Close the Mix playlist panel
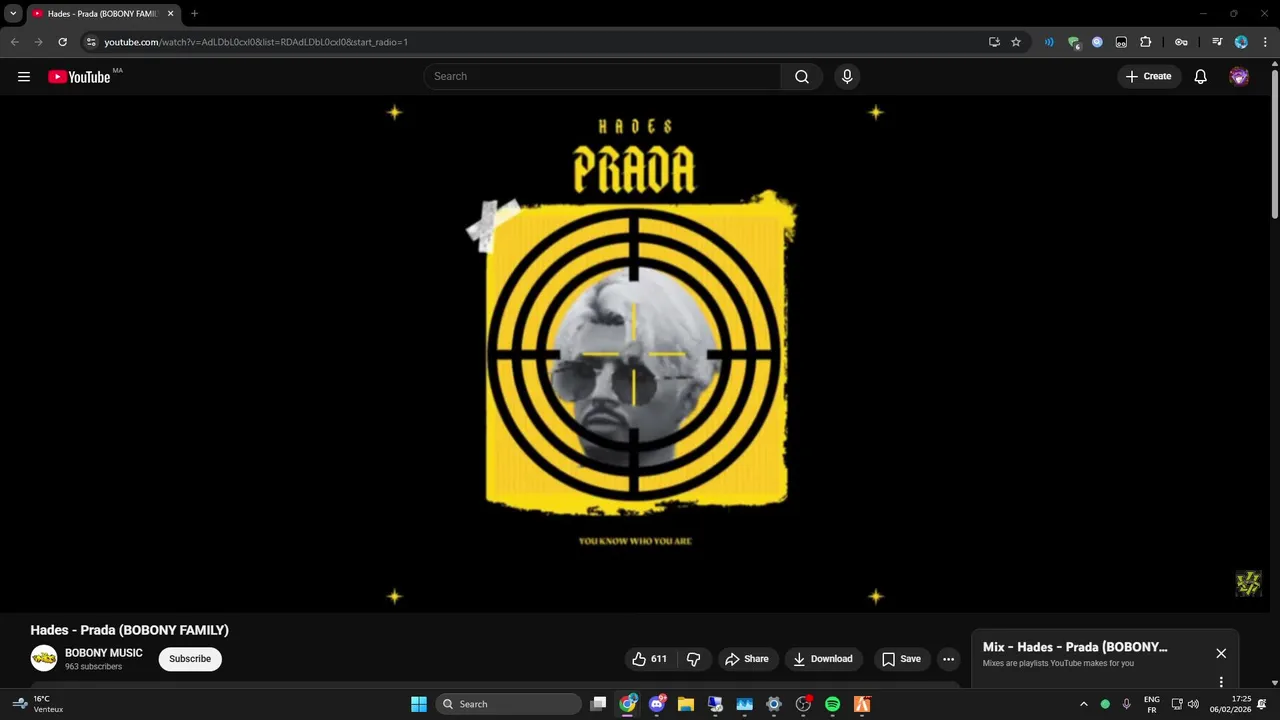This screenshot has height=720, width=1280. (1221, 653)
